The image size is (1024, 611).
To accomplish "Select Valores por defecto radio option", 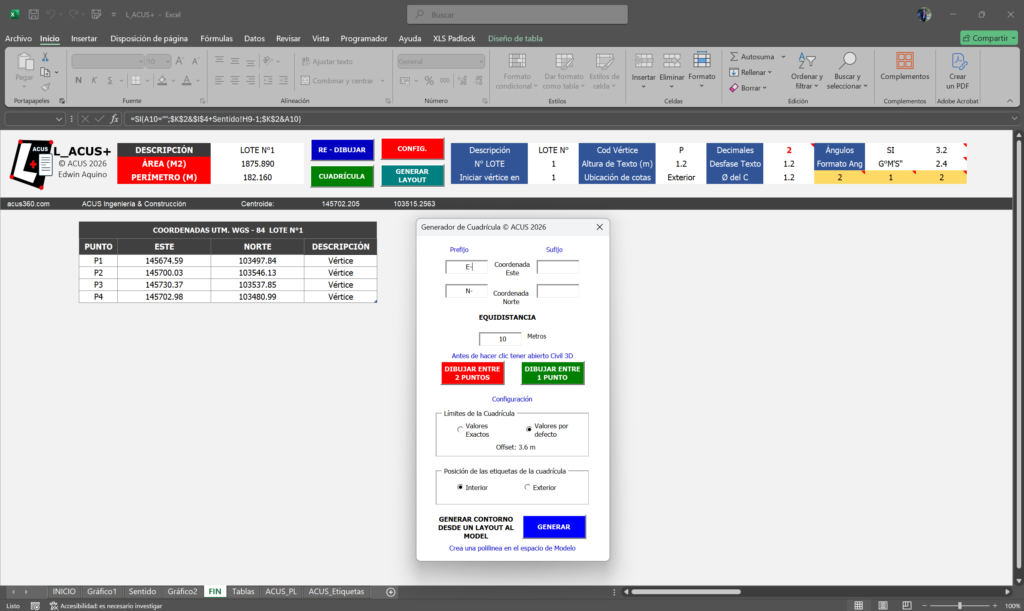I will [x=529, y=427].
